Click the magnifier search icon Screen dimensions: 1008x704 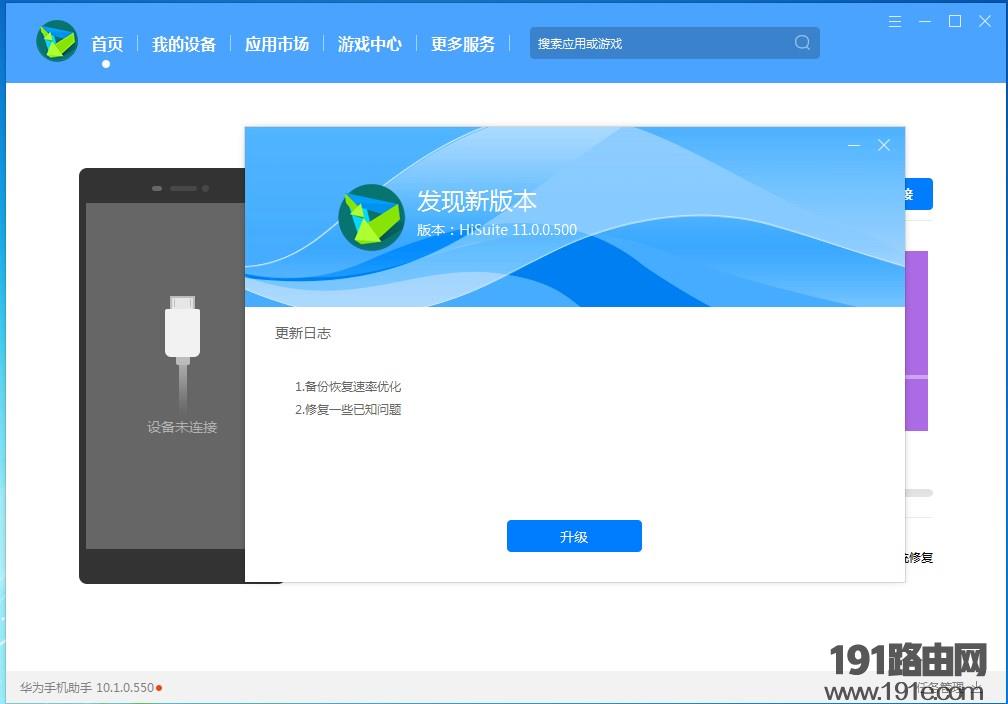tap(802, 42)
